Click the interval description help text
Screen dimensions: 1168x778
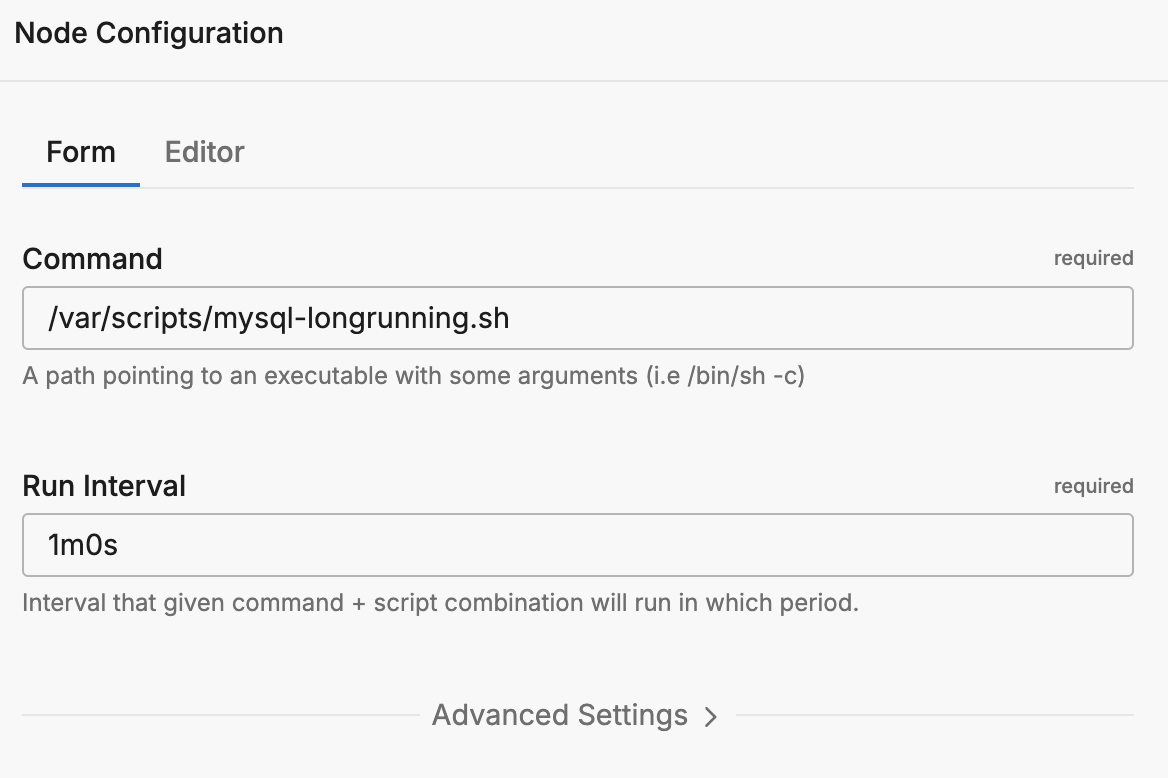(440, 604)
